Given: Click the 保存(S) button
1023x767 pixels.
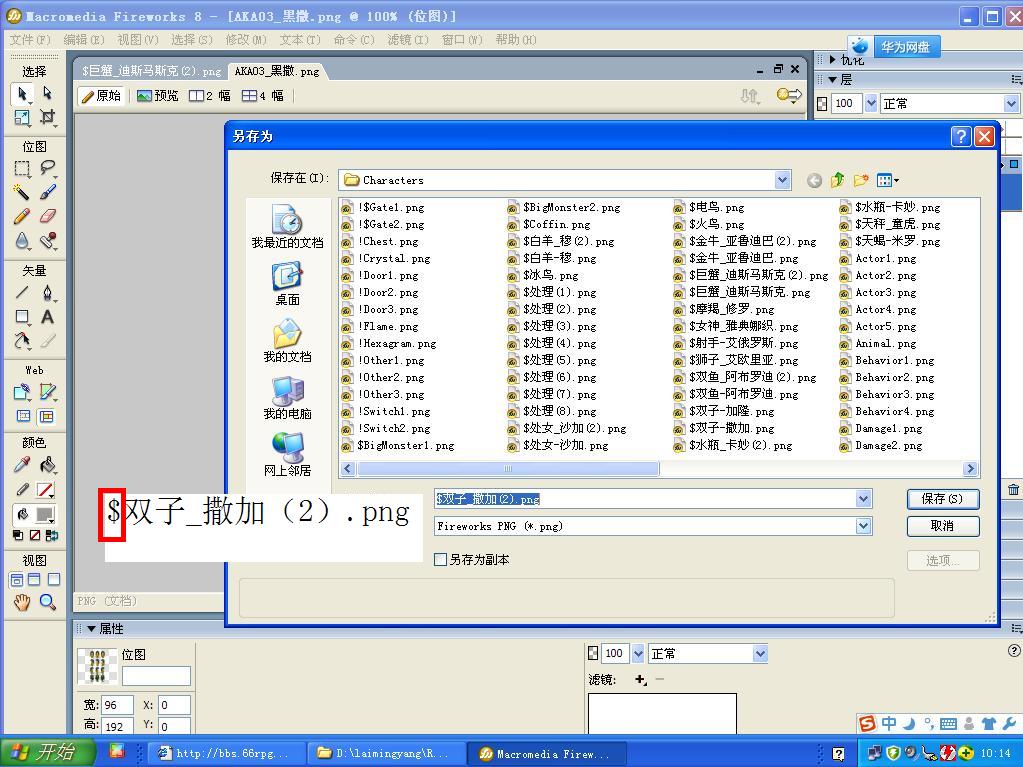Looking at the screenshot, I should pos(942,499).
